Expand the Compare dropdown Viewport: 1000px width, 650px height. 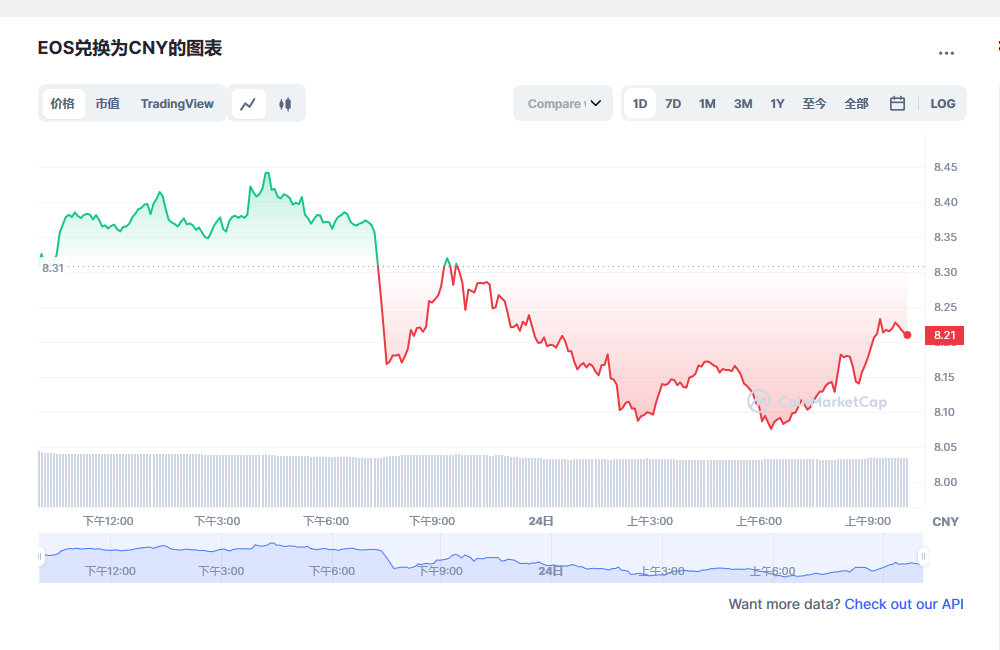pos(562,103)
